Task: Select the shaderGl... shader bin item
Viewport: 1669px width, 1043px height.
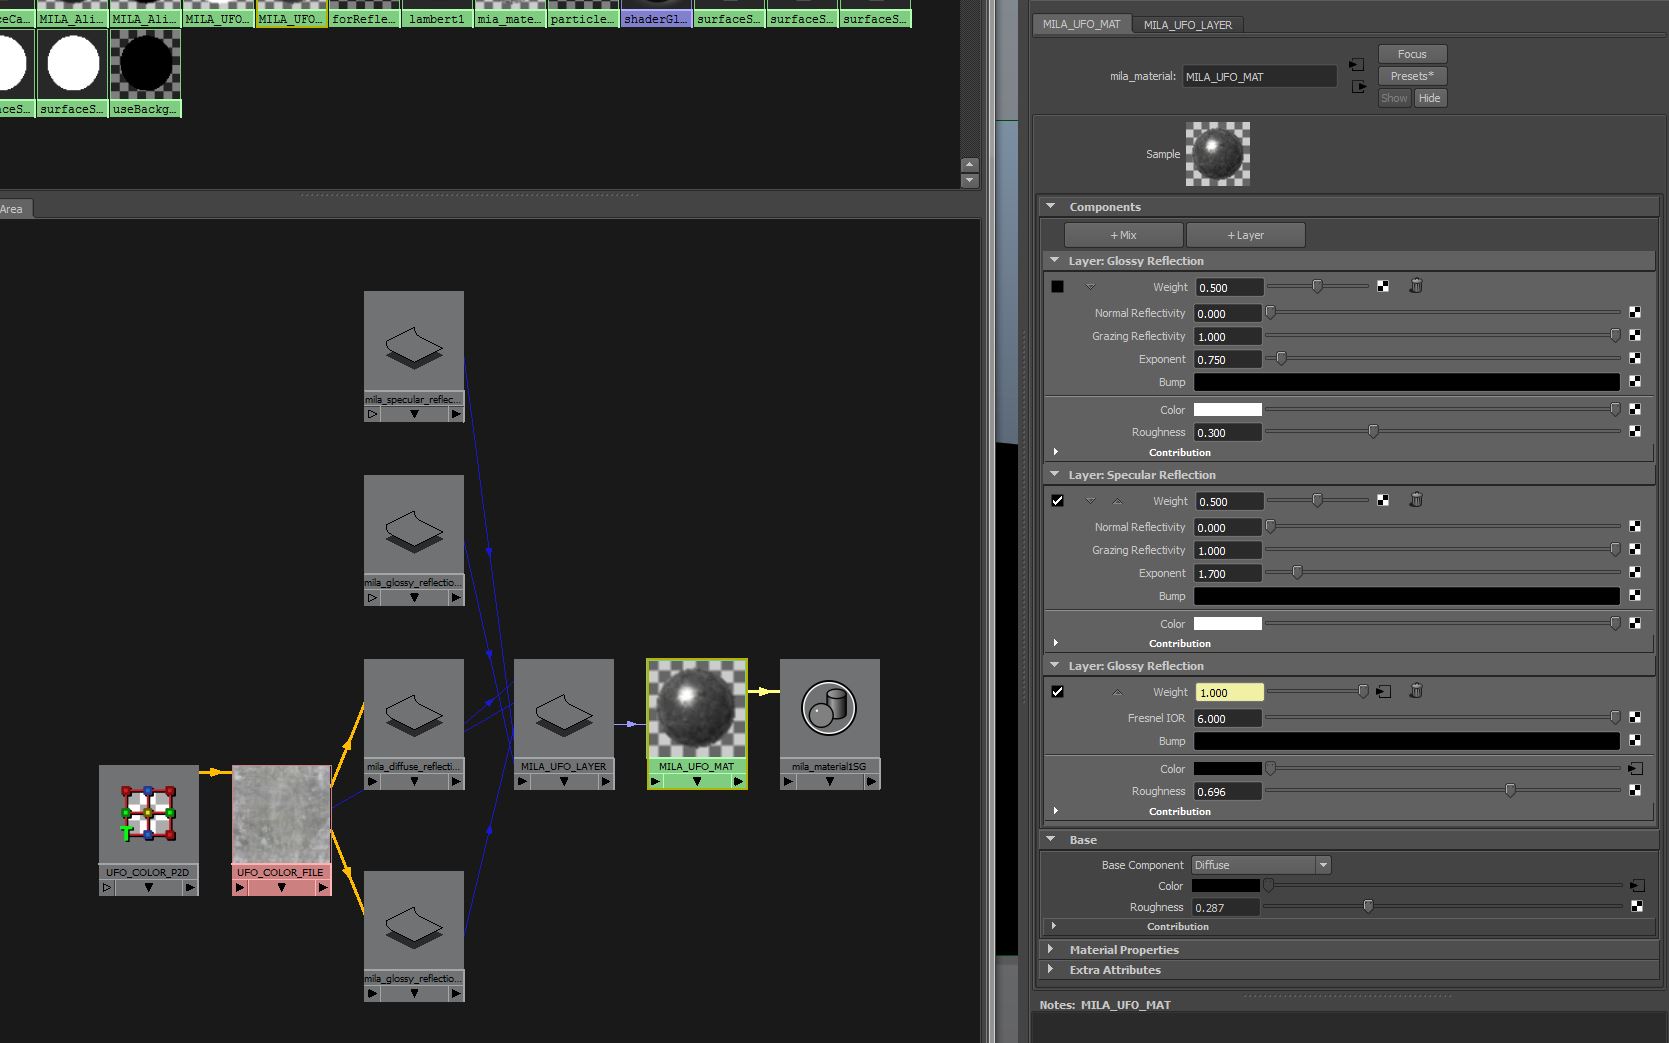Action: pos(656,13)
